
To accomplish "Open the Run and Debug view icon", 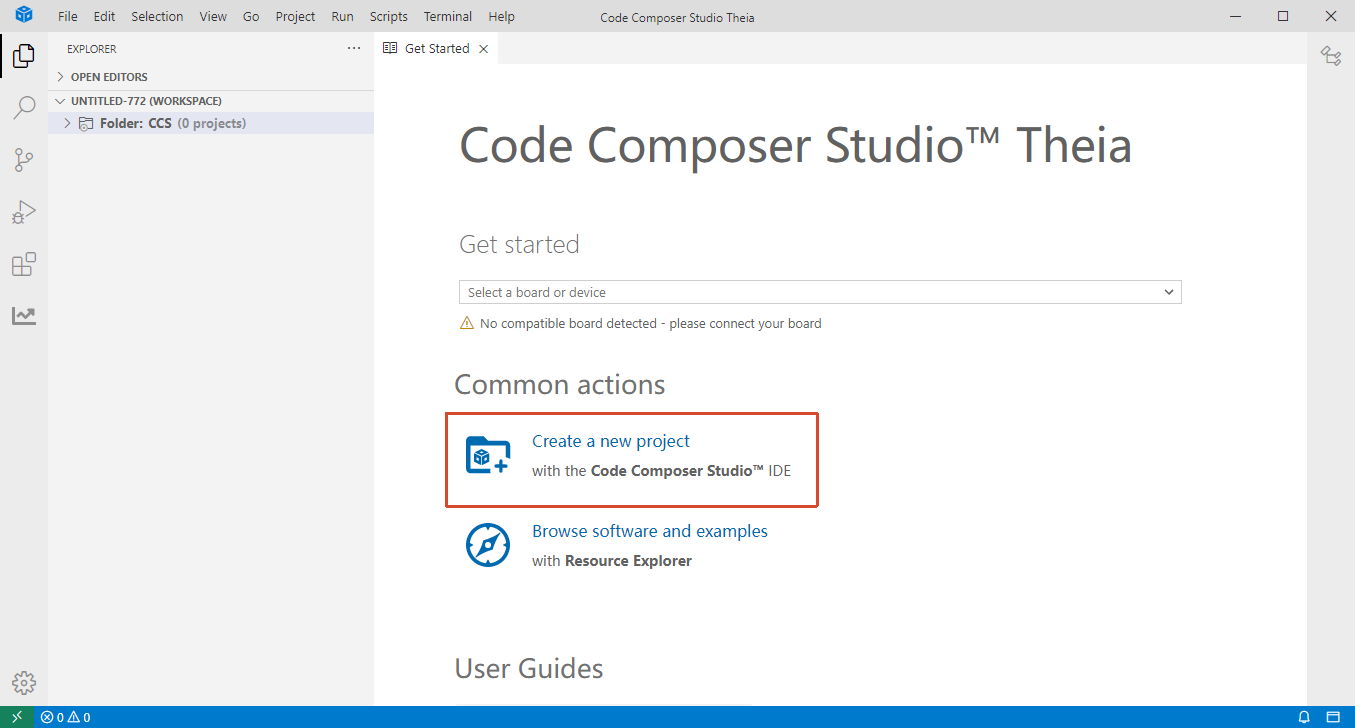I will tap(24, 212).
